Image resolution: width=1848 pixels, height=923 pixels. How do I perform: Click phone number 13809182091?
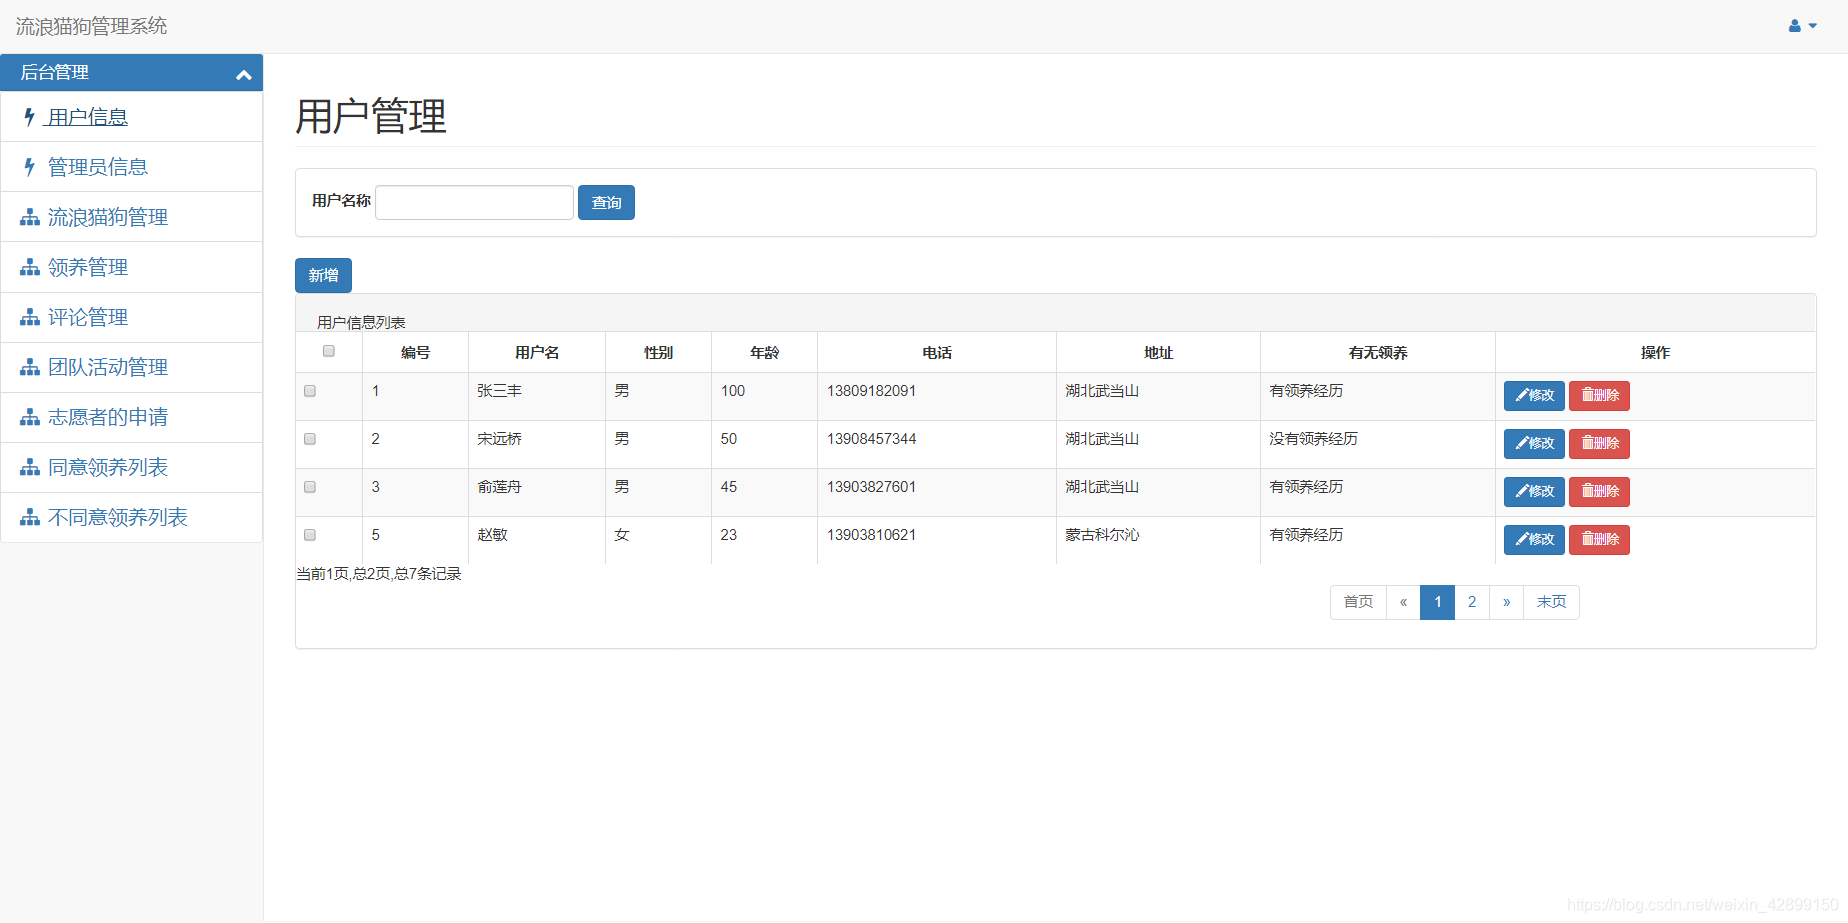click(871, 391)
